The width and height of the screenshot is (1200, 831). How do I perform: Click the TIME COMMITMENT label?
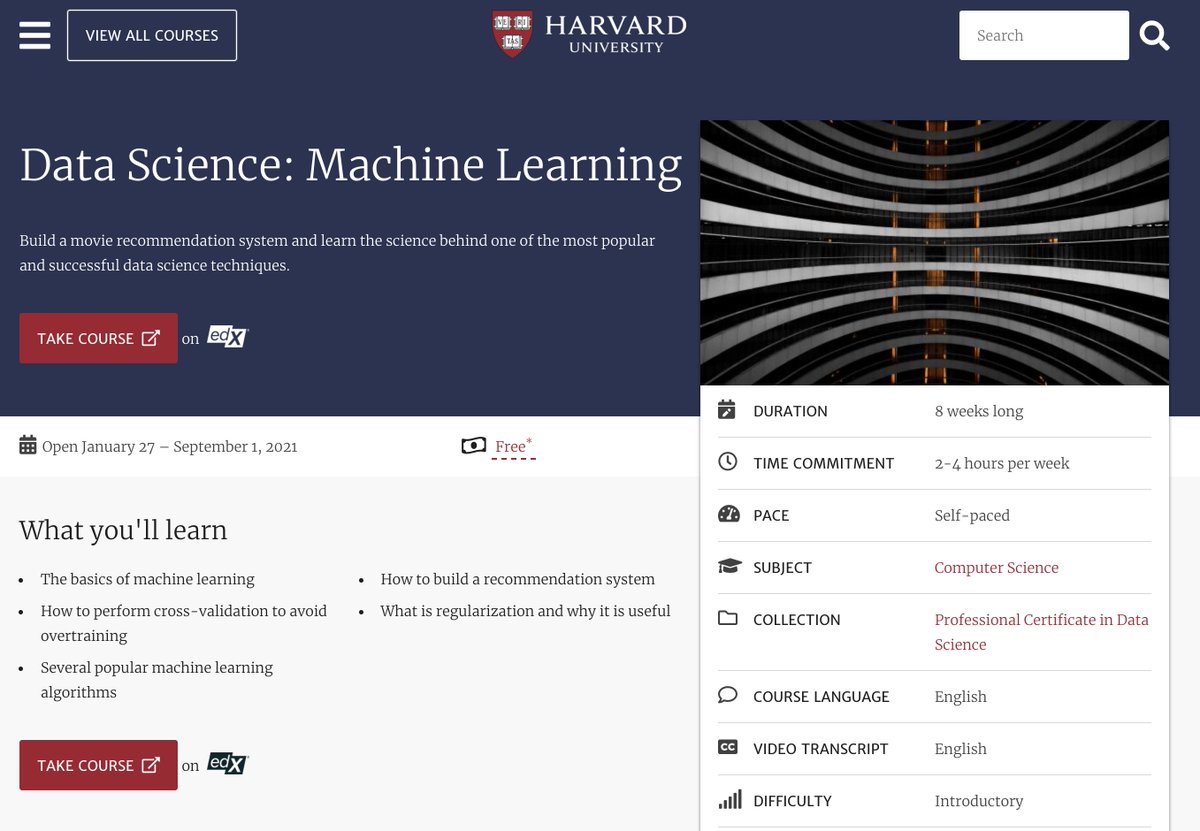824,463
